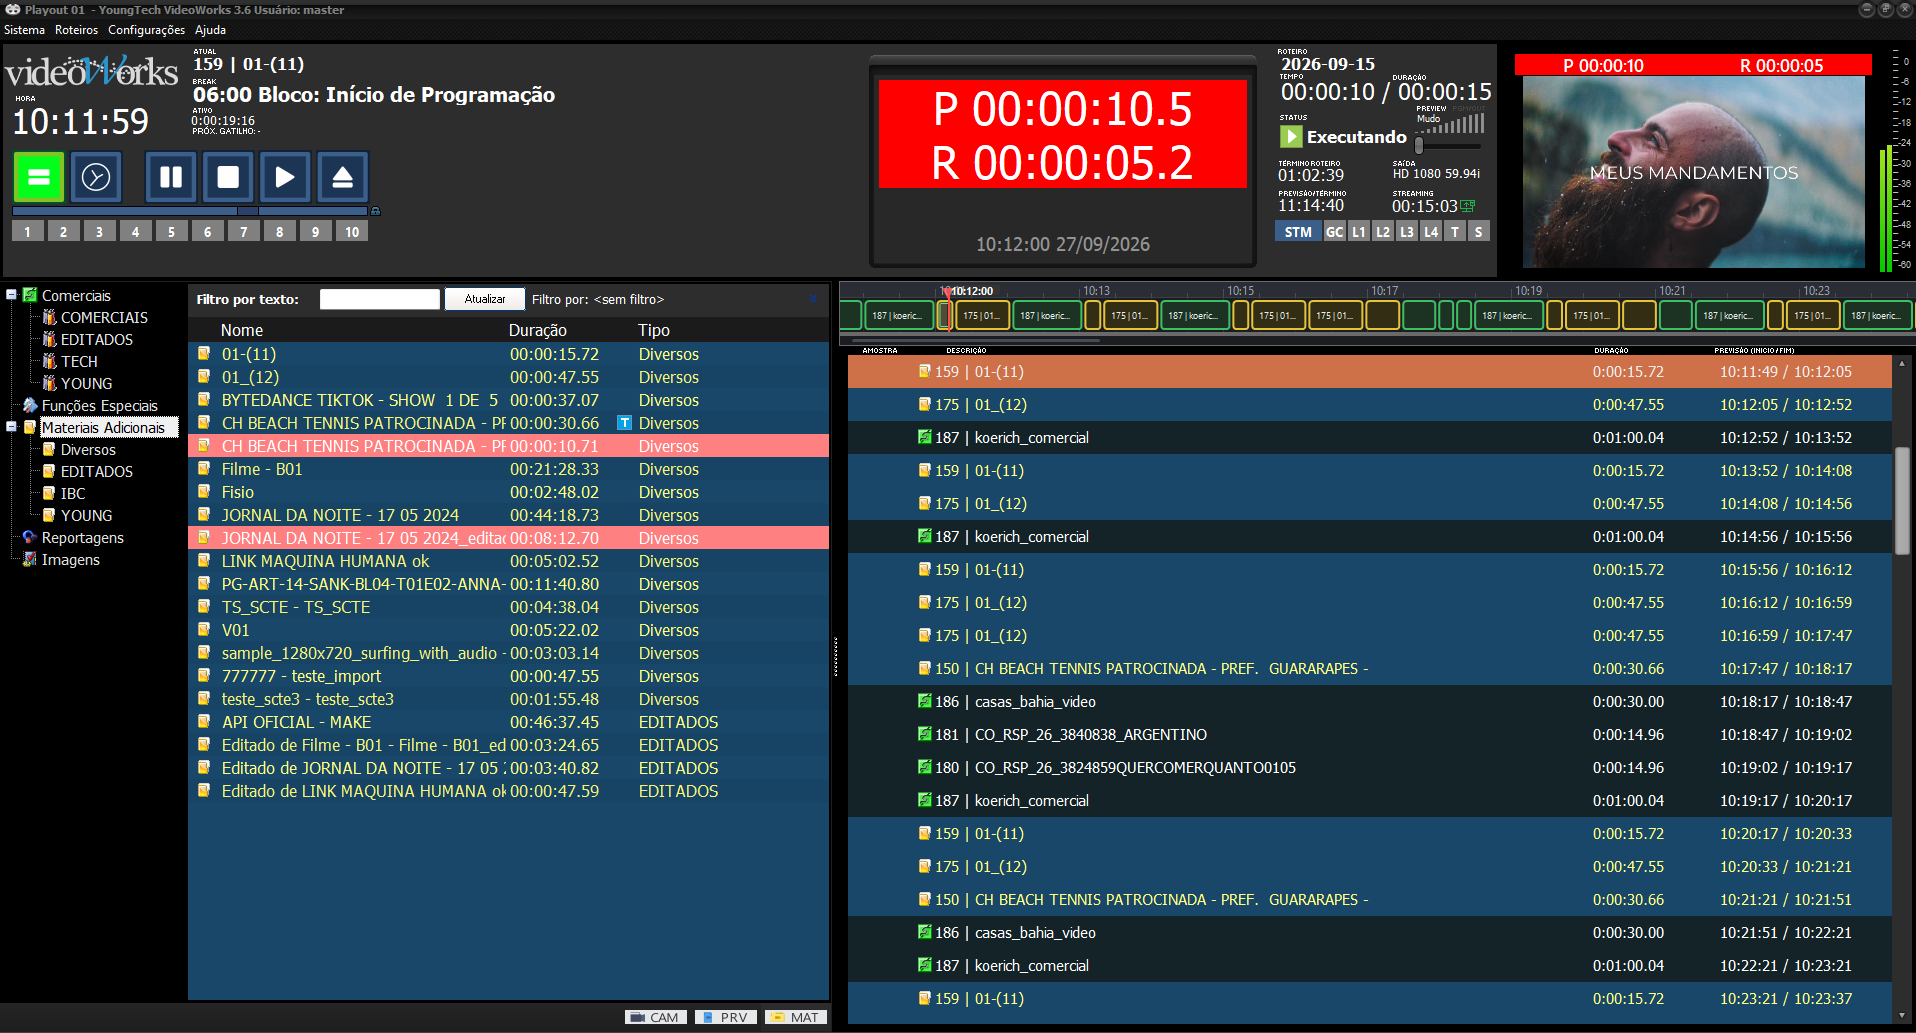The height and width of the screenshot is (1033, 1916).
Task: Click the Filme - B01 file icon
Action: click(204, 468)
